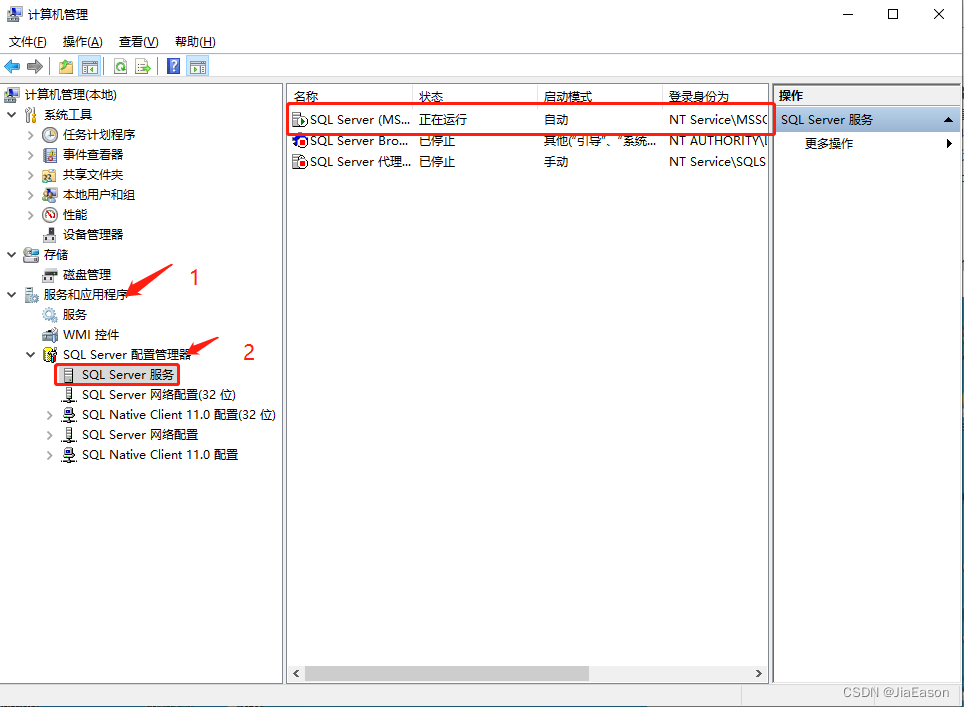Screen dimensions: 964x707
Task: Click the WMI 控件 icon
Action: click(50, 335)
